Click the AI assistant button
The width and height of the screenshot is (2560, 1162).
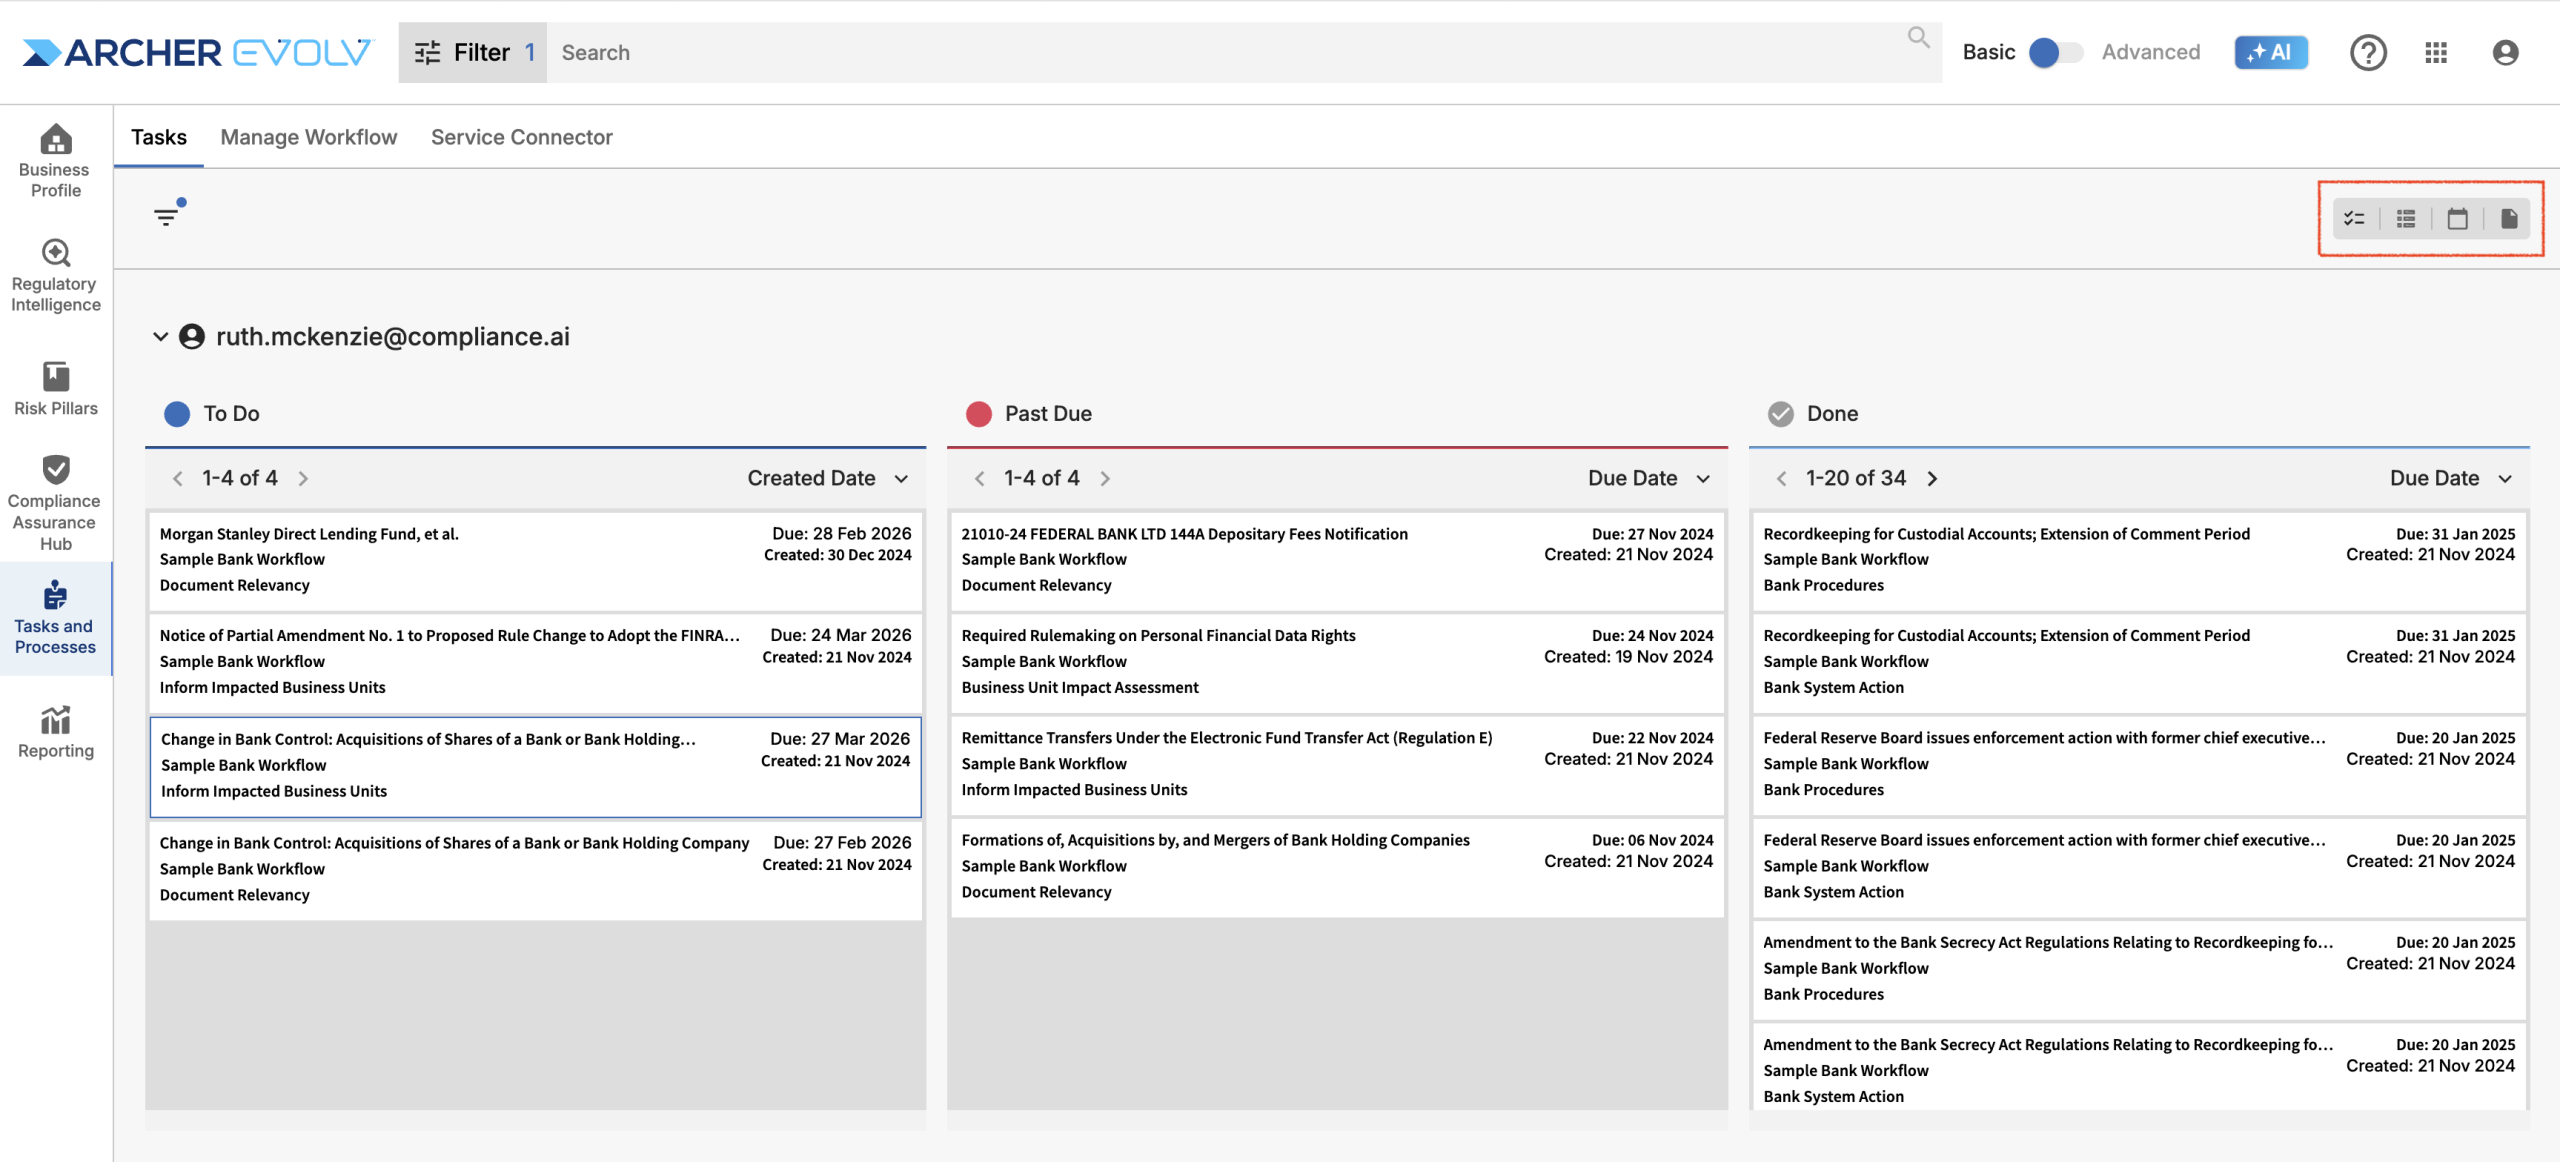tap(2270, 52)
